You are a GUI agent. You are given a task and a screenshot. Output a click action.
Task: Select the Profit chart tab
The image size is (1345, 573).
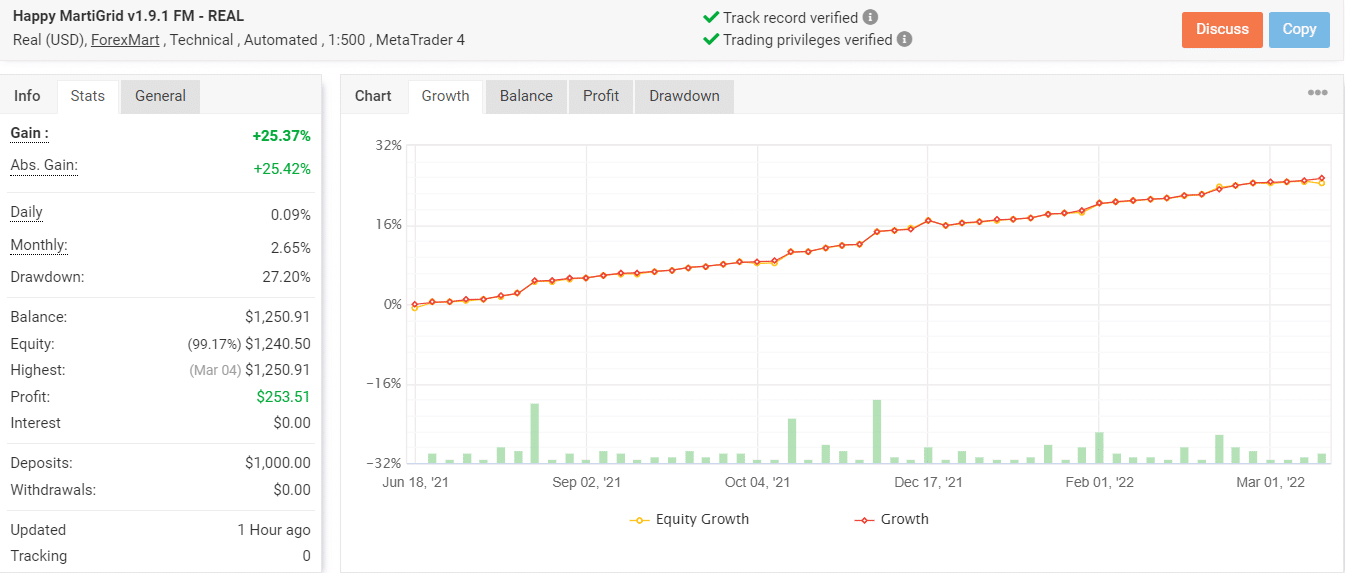point(601,96)
